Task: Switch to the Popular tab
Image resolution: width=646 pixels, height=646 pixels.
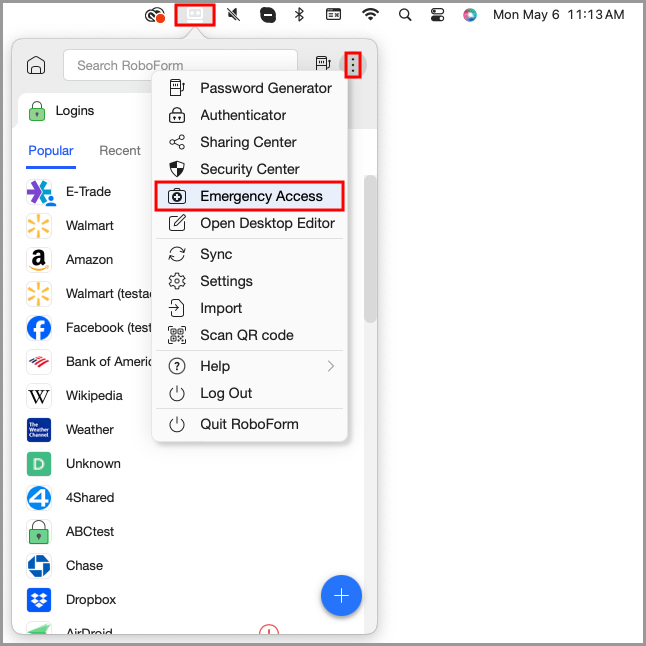Action: pos(51,151)
